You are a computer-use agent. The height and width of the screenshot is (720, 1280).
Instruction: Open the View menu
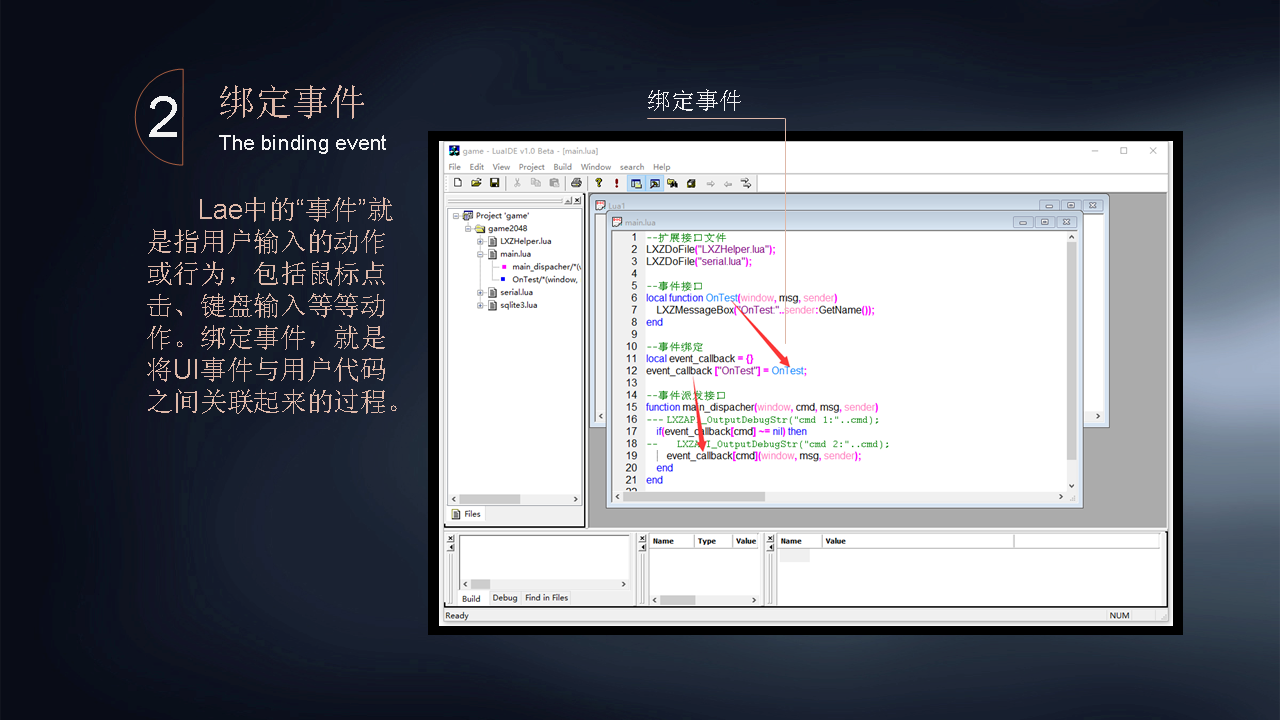click(501, 167)
